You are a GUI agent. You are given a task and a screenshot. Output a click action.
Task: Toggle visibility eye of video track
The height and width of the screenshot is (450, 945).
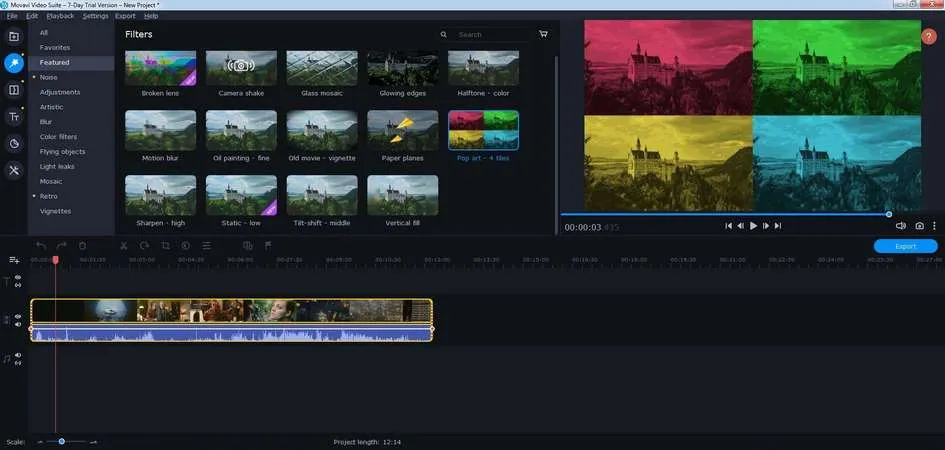pos(18,316)
